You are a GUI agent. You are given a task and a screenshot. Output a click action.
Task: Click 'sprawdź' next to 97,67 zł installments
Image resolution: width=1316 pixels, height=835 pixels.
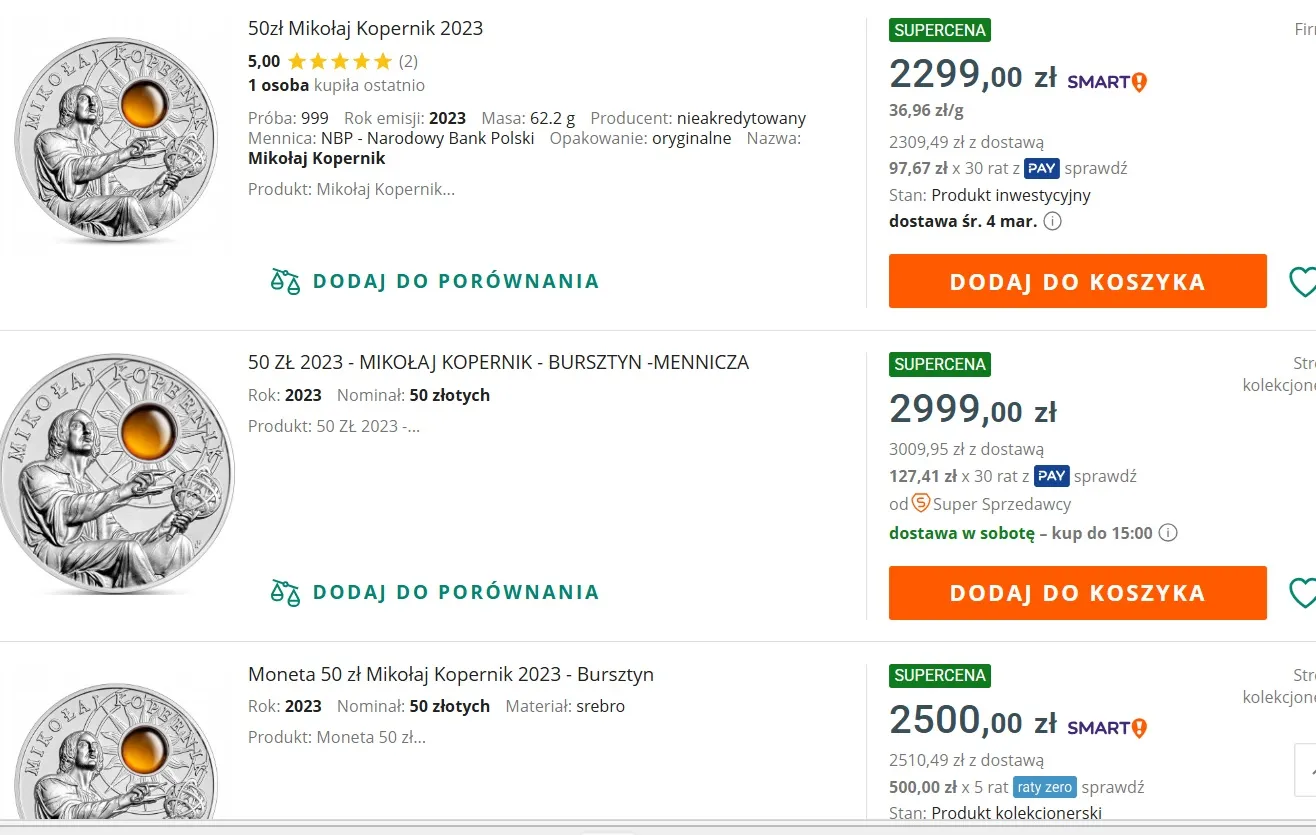tap(1095, 168)
